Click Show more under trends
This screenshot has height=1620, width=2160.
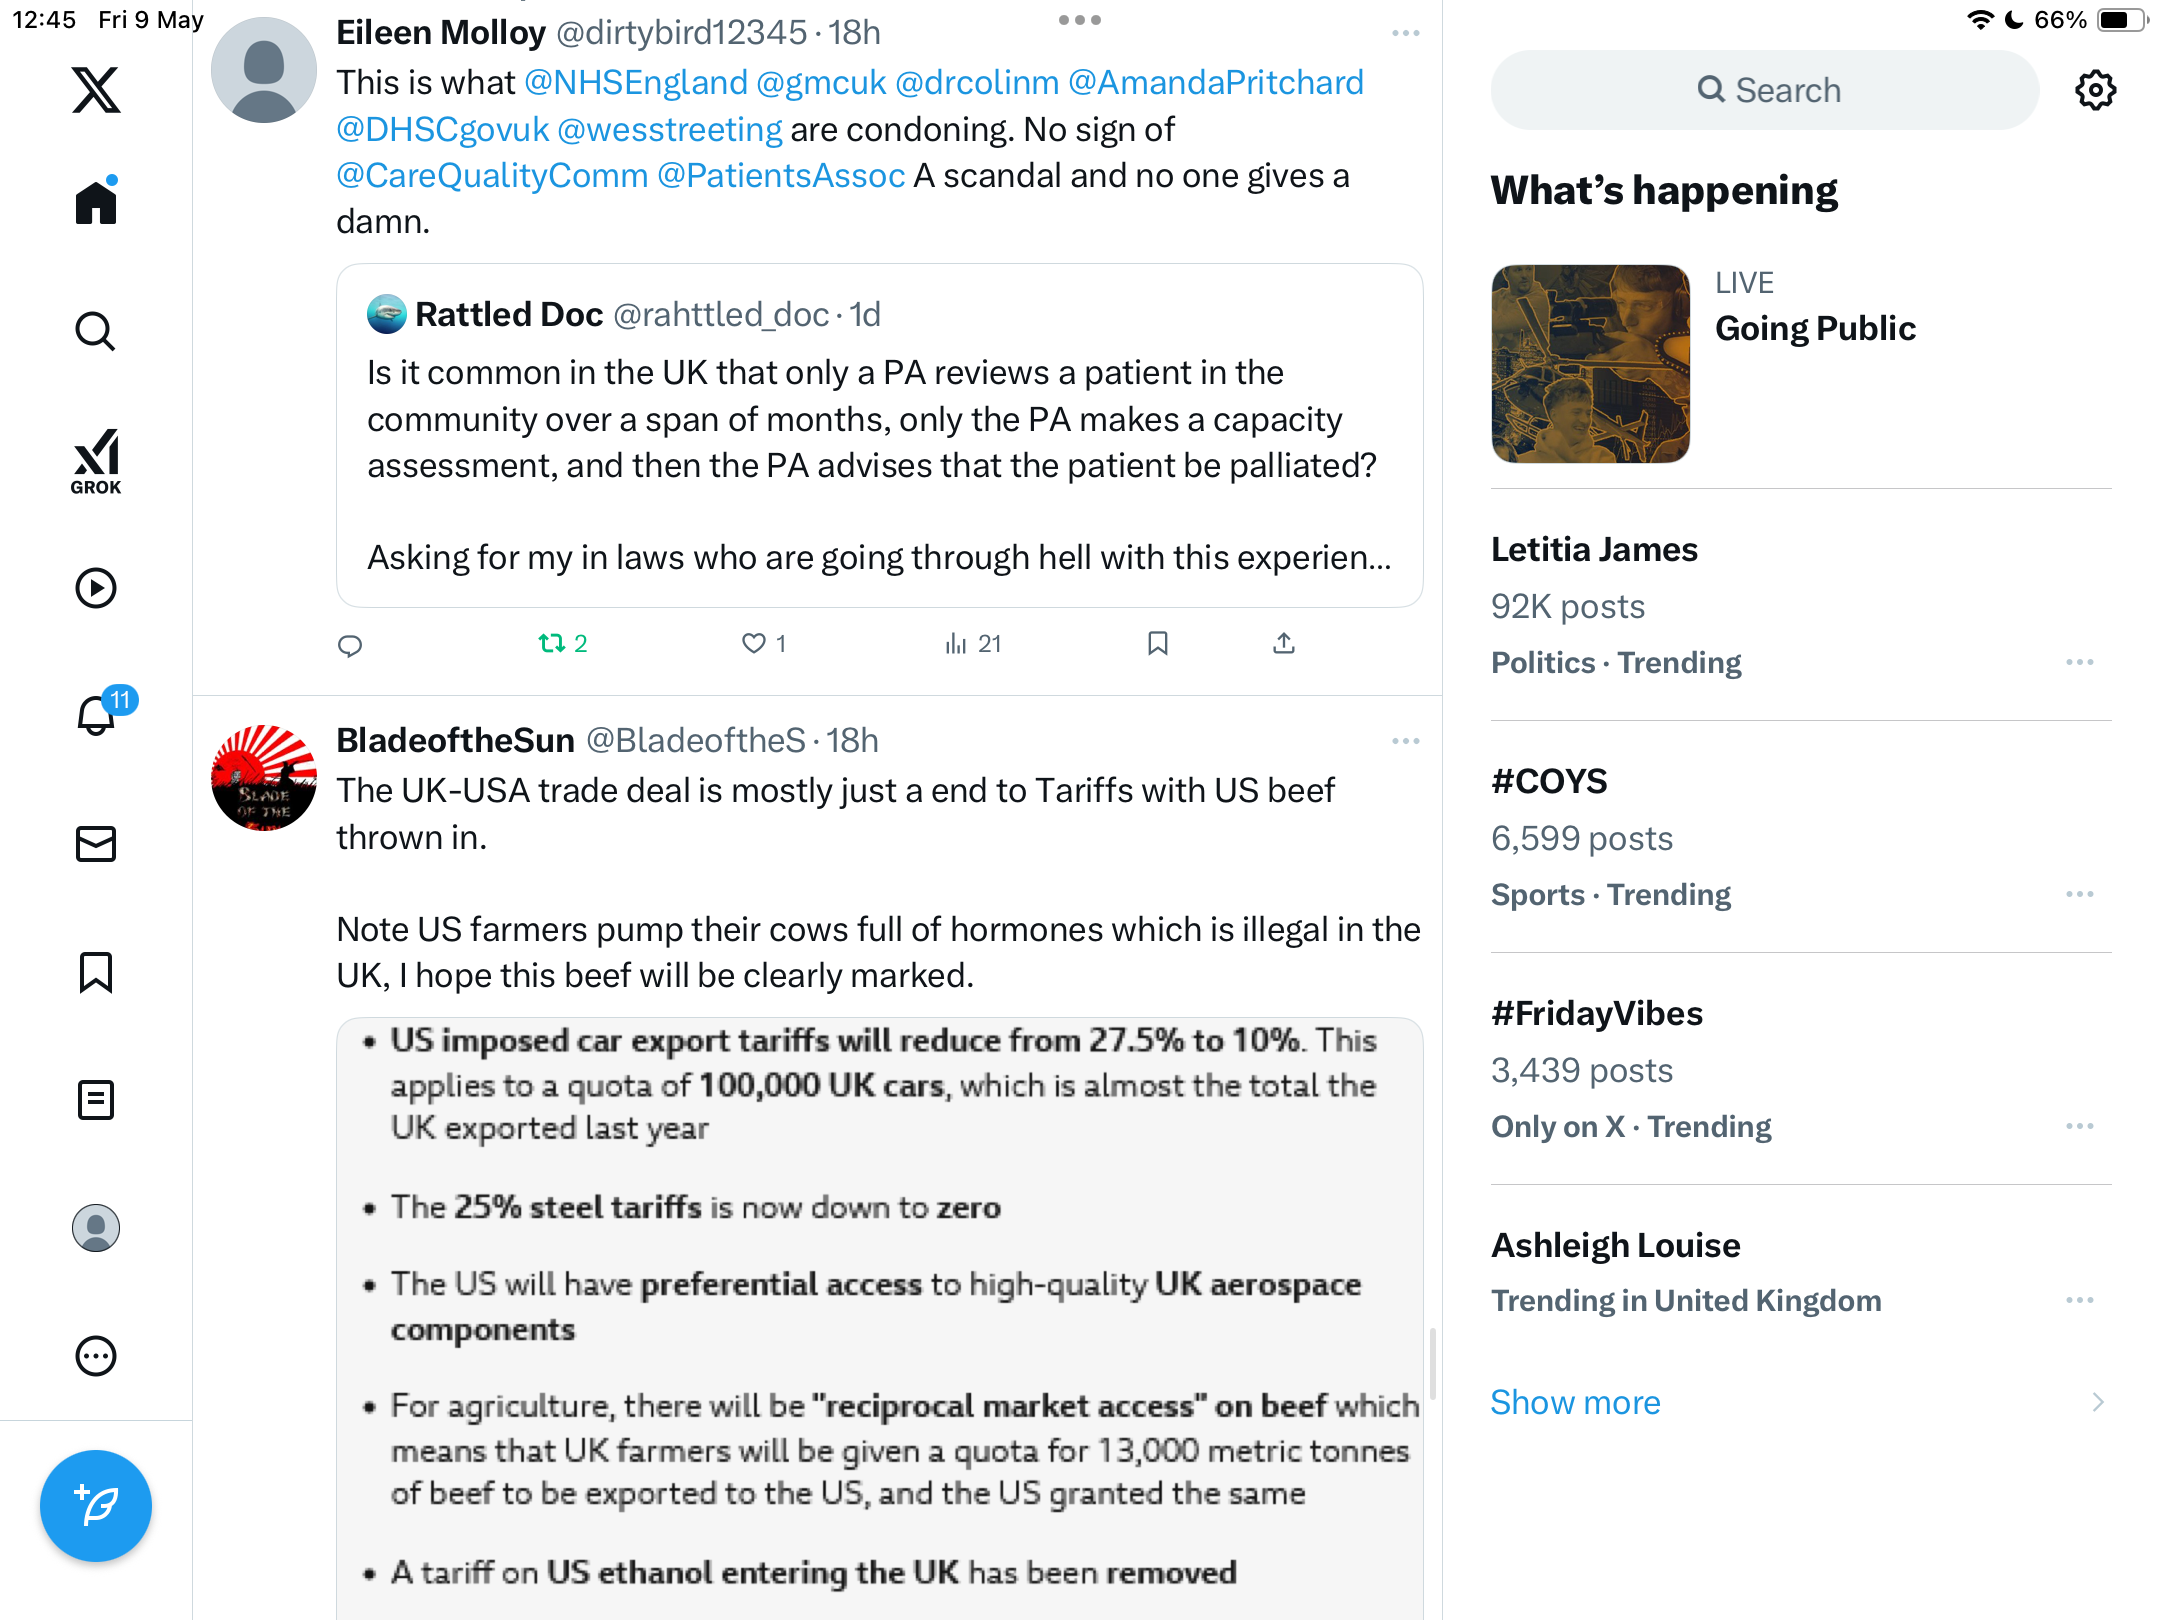click(1575, 1402)
